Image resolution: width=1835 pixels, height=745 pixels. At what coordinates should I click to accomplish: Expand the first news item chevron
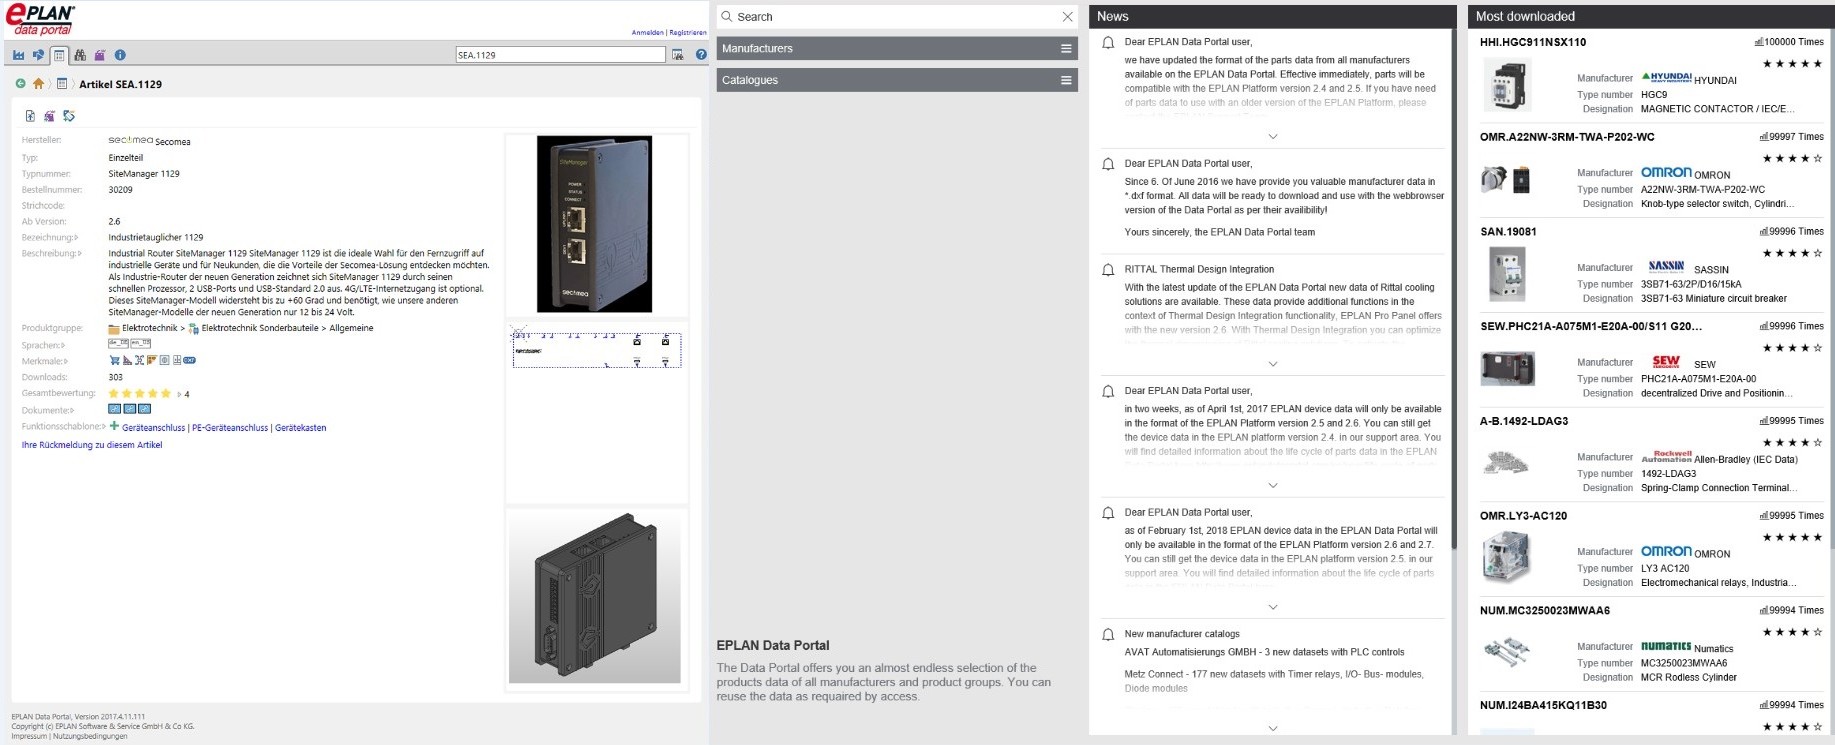[x=1272, y=137]
